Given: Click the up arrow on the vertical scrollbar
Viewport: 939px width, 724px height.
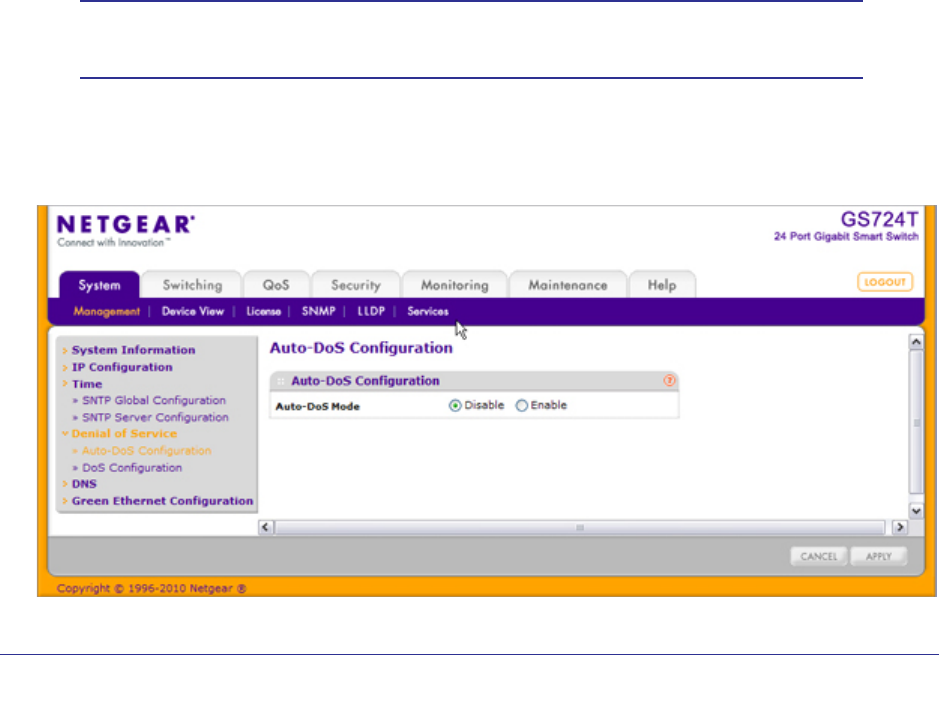Looking at the screenshot, I should [x=916, y=342].
